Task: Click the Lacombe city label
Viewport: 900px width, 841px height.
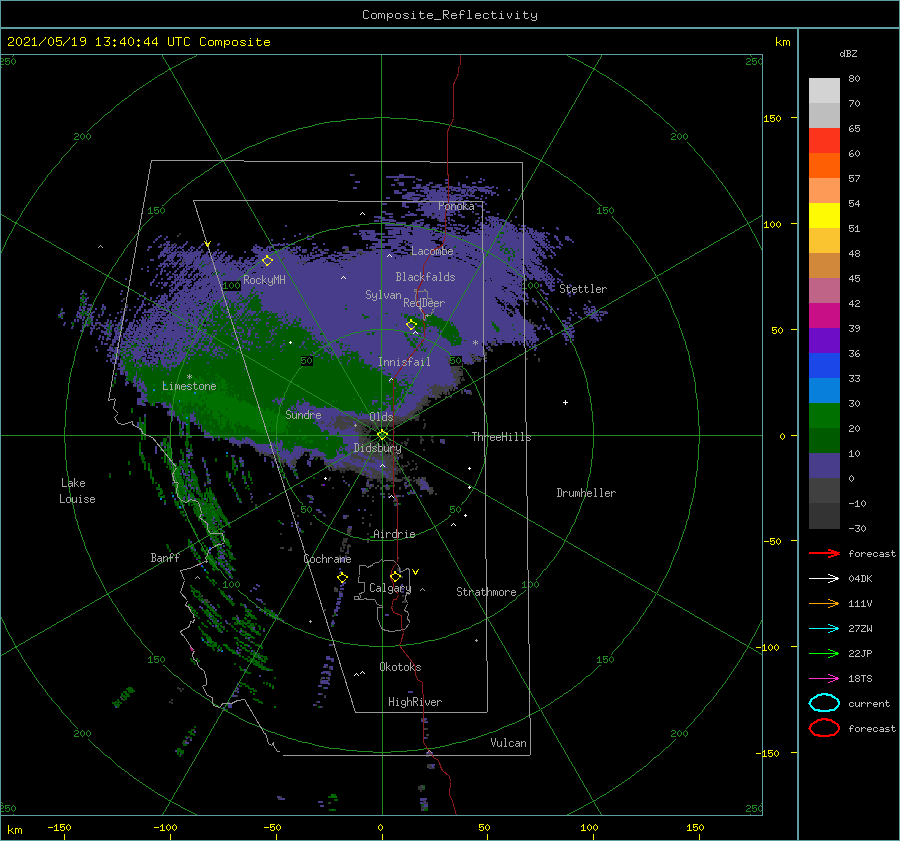Action: [432, 251]
